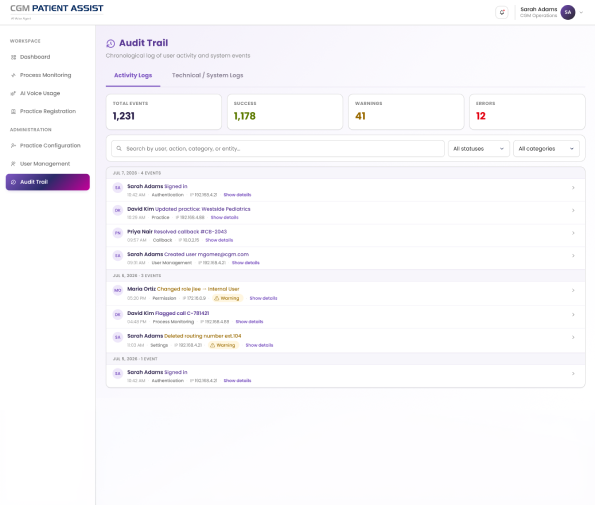Expand the David Kim Updated practice row chevron
The width and height of the screenshot is (595, 505).
coord(573,210)
